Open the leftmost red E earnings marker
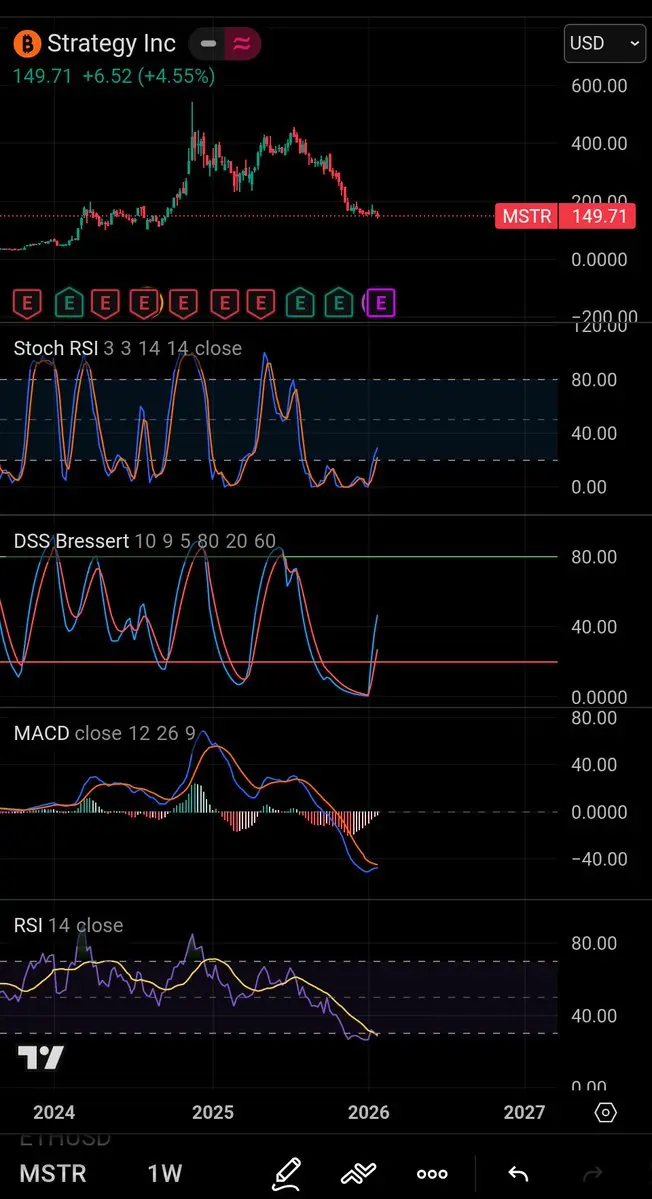The image size is (652, 1199). click(28, 304)
